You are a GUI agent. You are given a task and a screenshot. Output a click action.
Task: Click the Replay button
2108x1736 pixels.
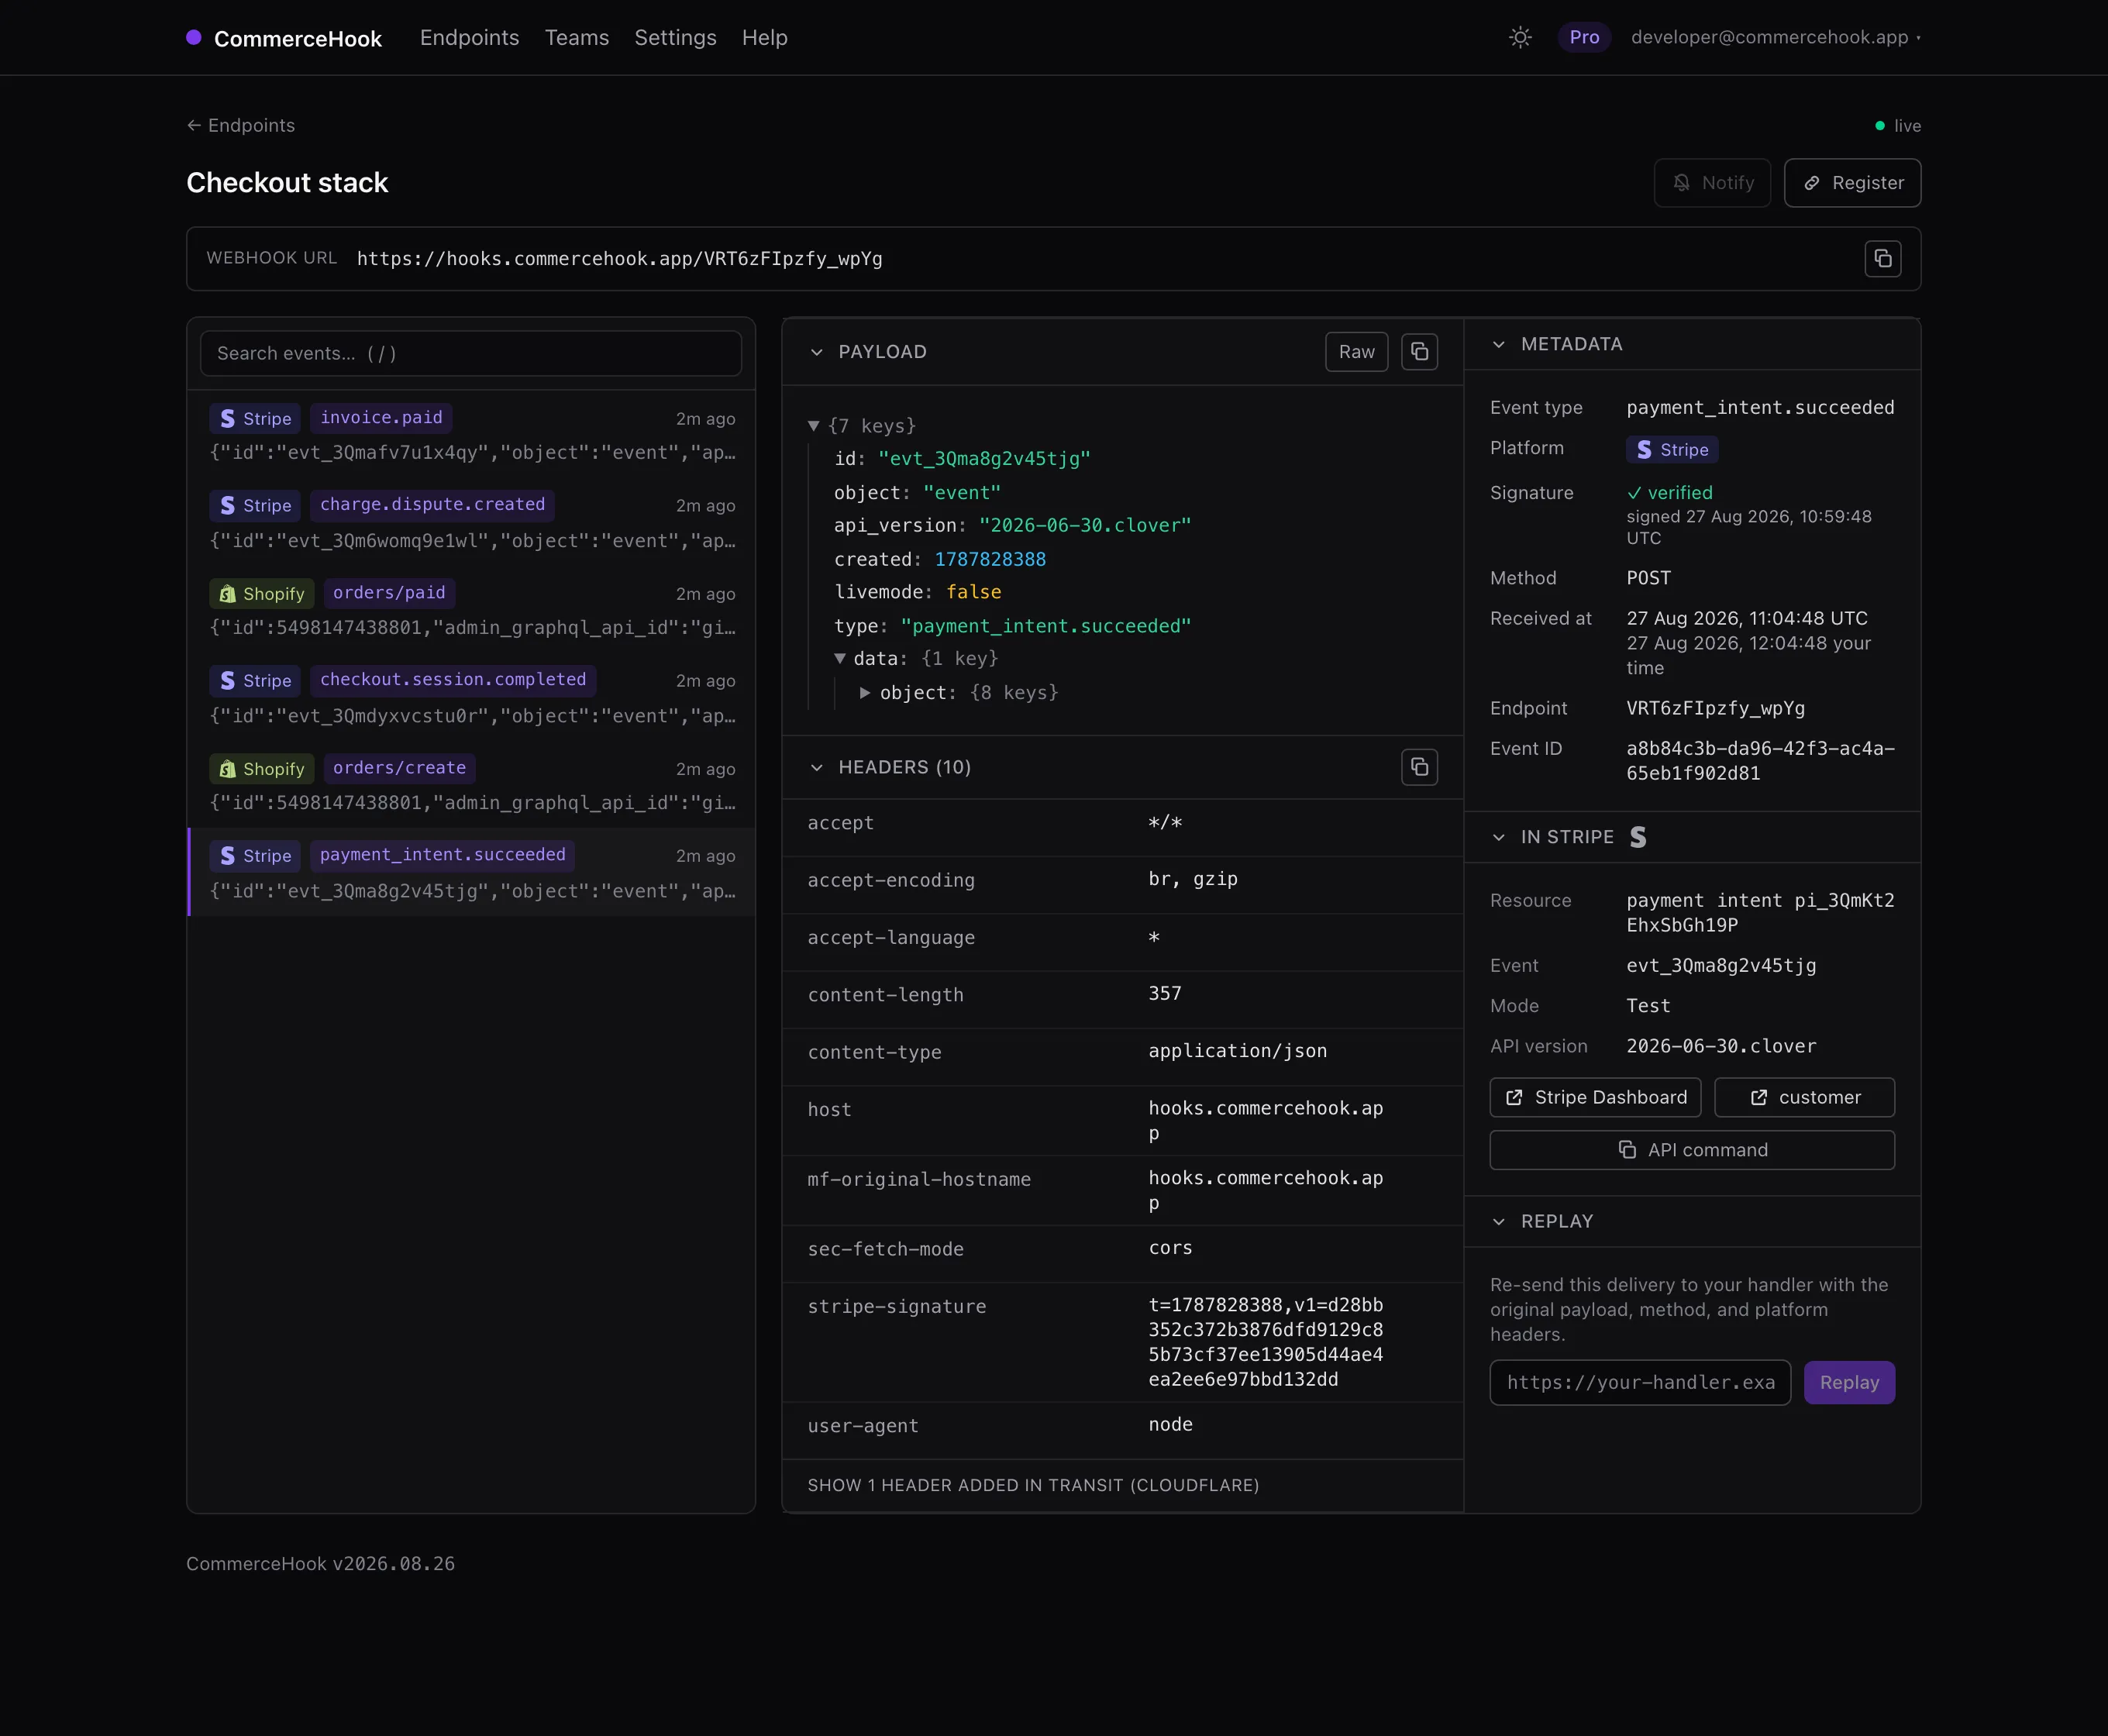1849,1382
